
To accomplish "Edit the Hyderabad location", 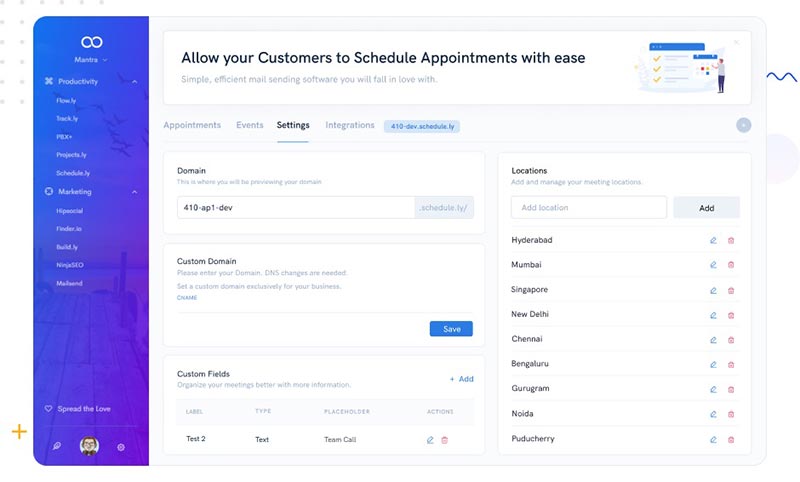I will 713,240.
